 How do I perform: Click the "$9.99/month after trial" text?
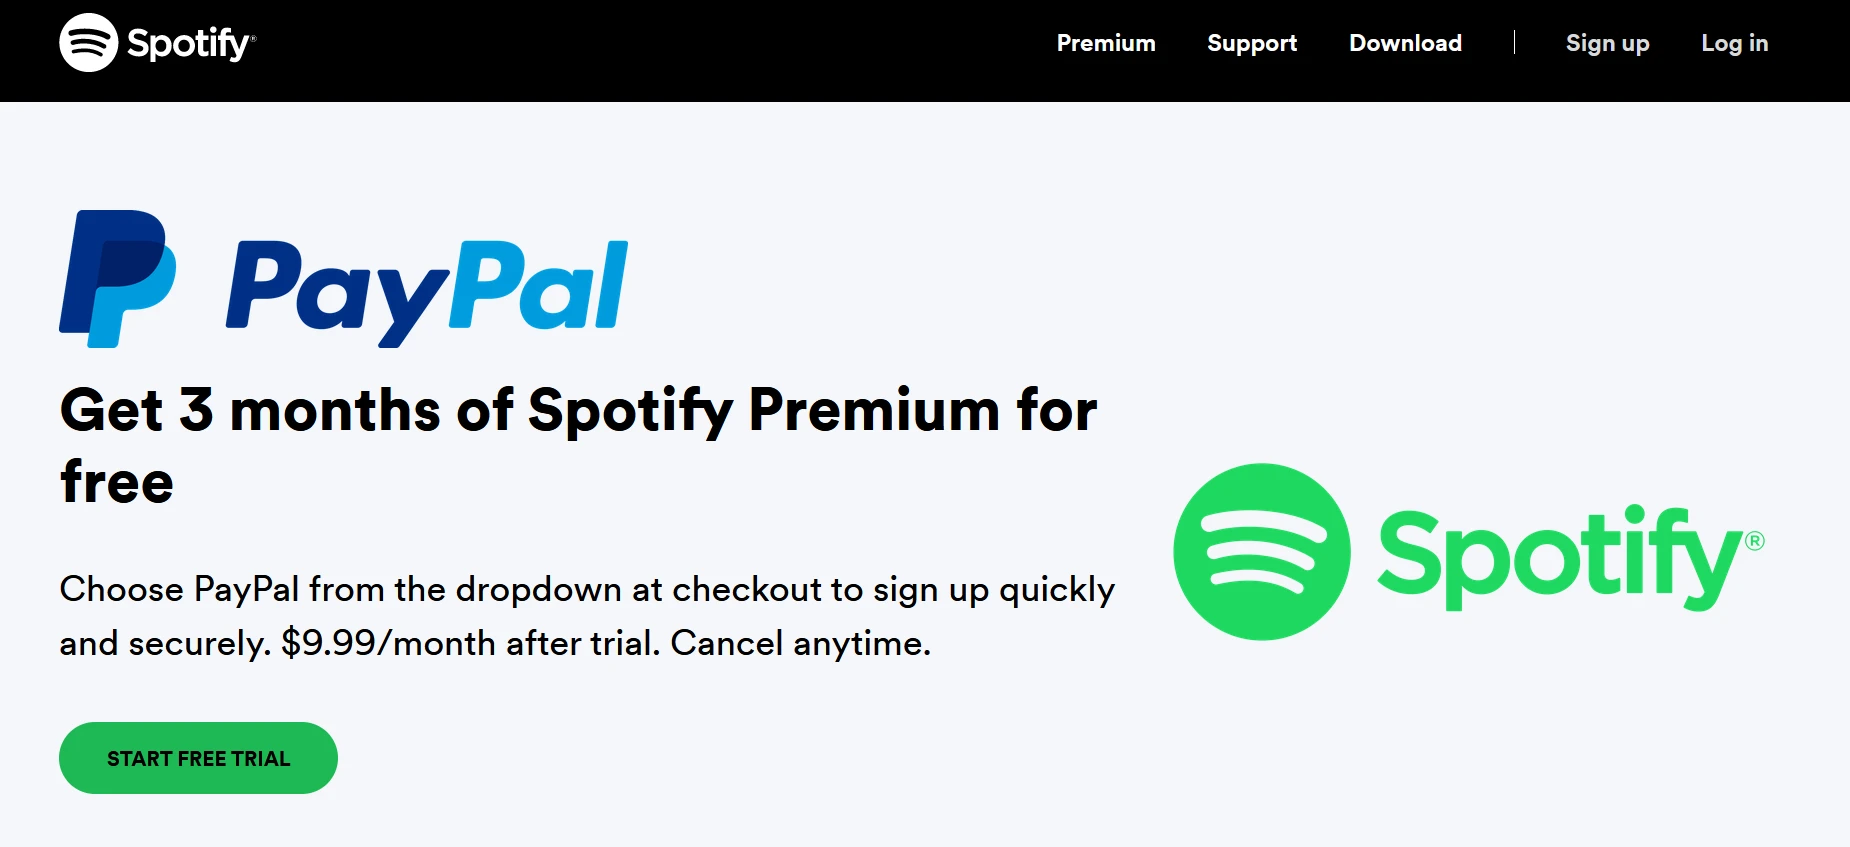click(x=471, y=643)
